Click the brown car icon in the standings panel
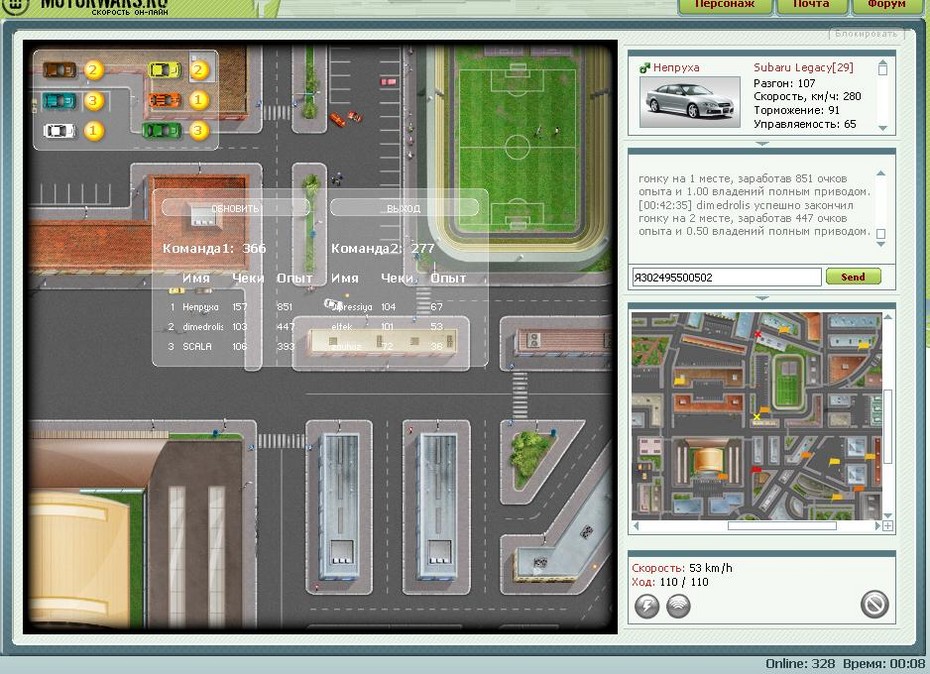This screenshot has width=930, height=674. point(60,70)
